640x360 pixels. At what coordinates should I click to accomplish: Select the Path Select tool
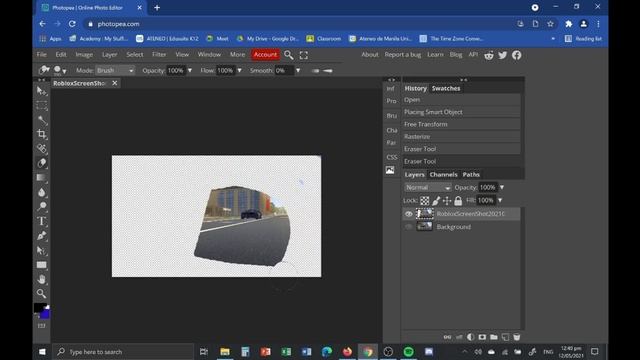coord(42,250)
